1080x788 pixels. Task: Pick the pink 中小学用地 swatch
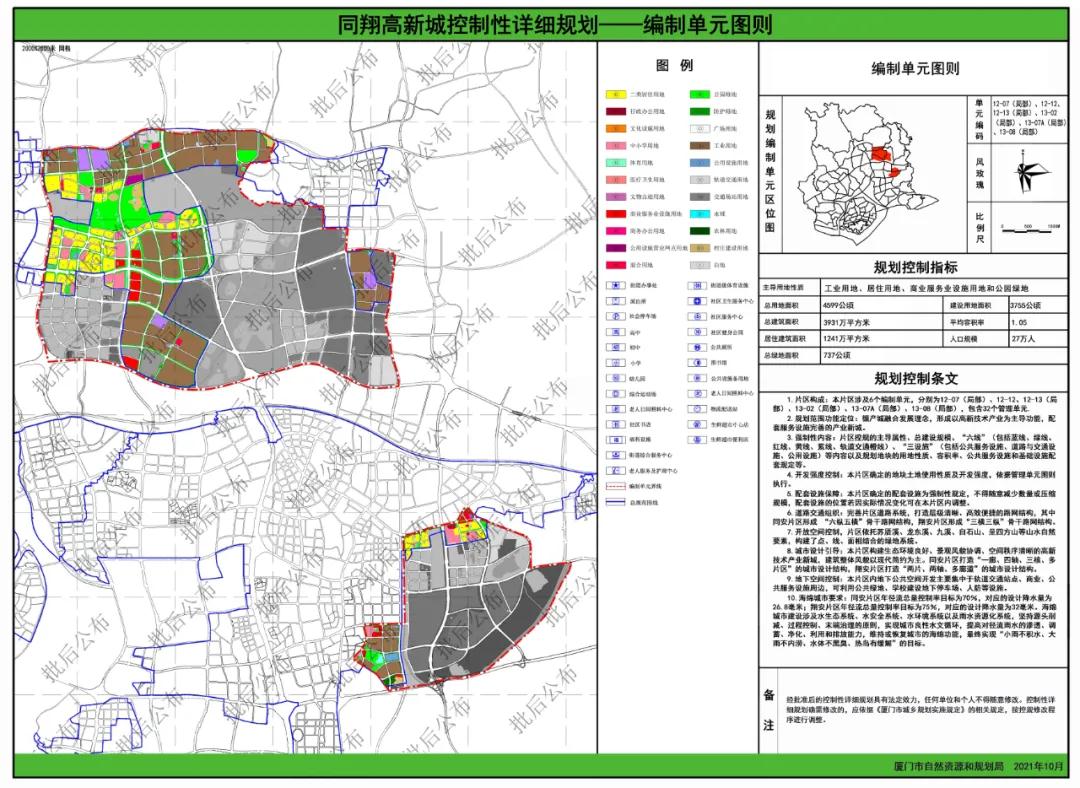tap(616, 145)
